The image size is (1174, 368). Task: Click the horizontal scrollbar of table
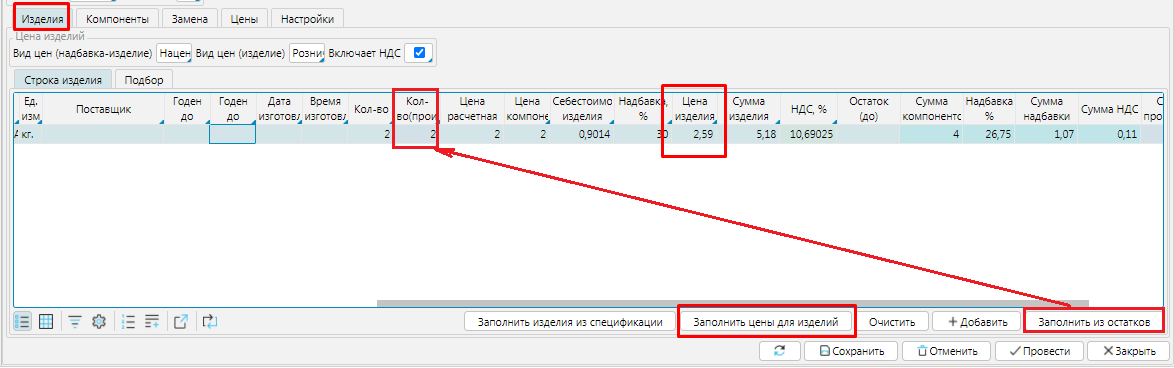723,304
